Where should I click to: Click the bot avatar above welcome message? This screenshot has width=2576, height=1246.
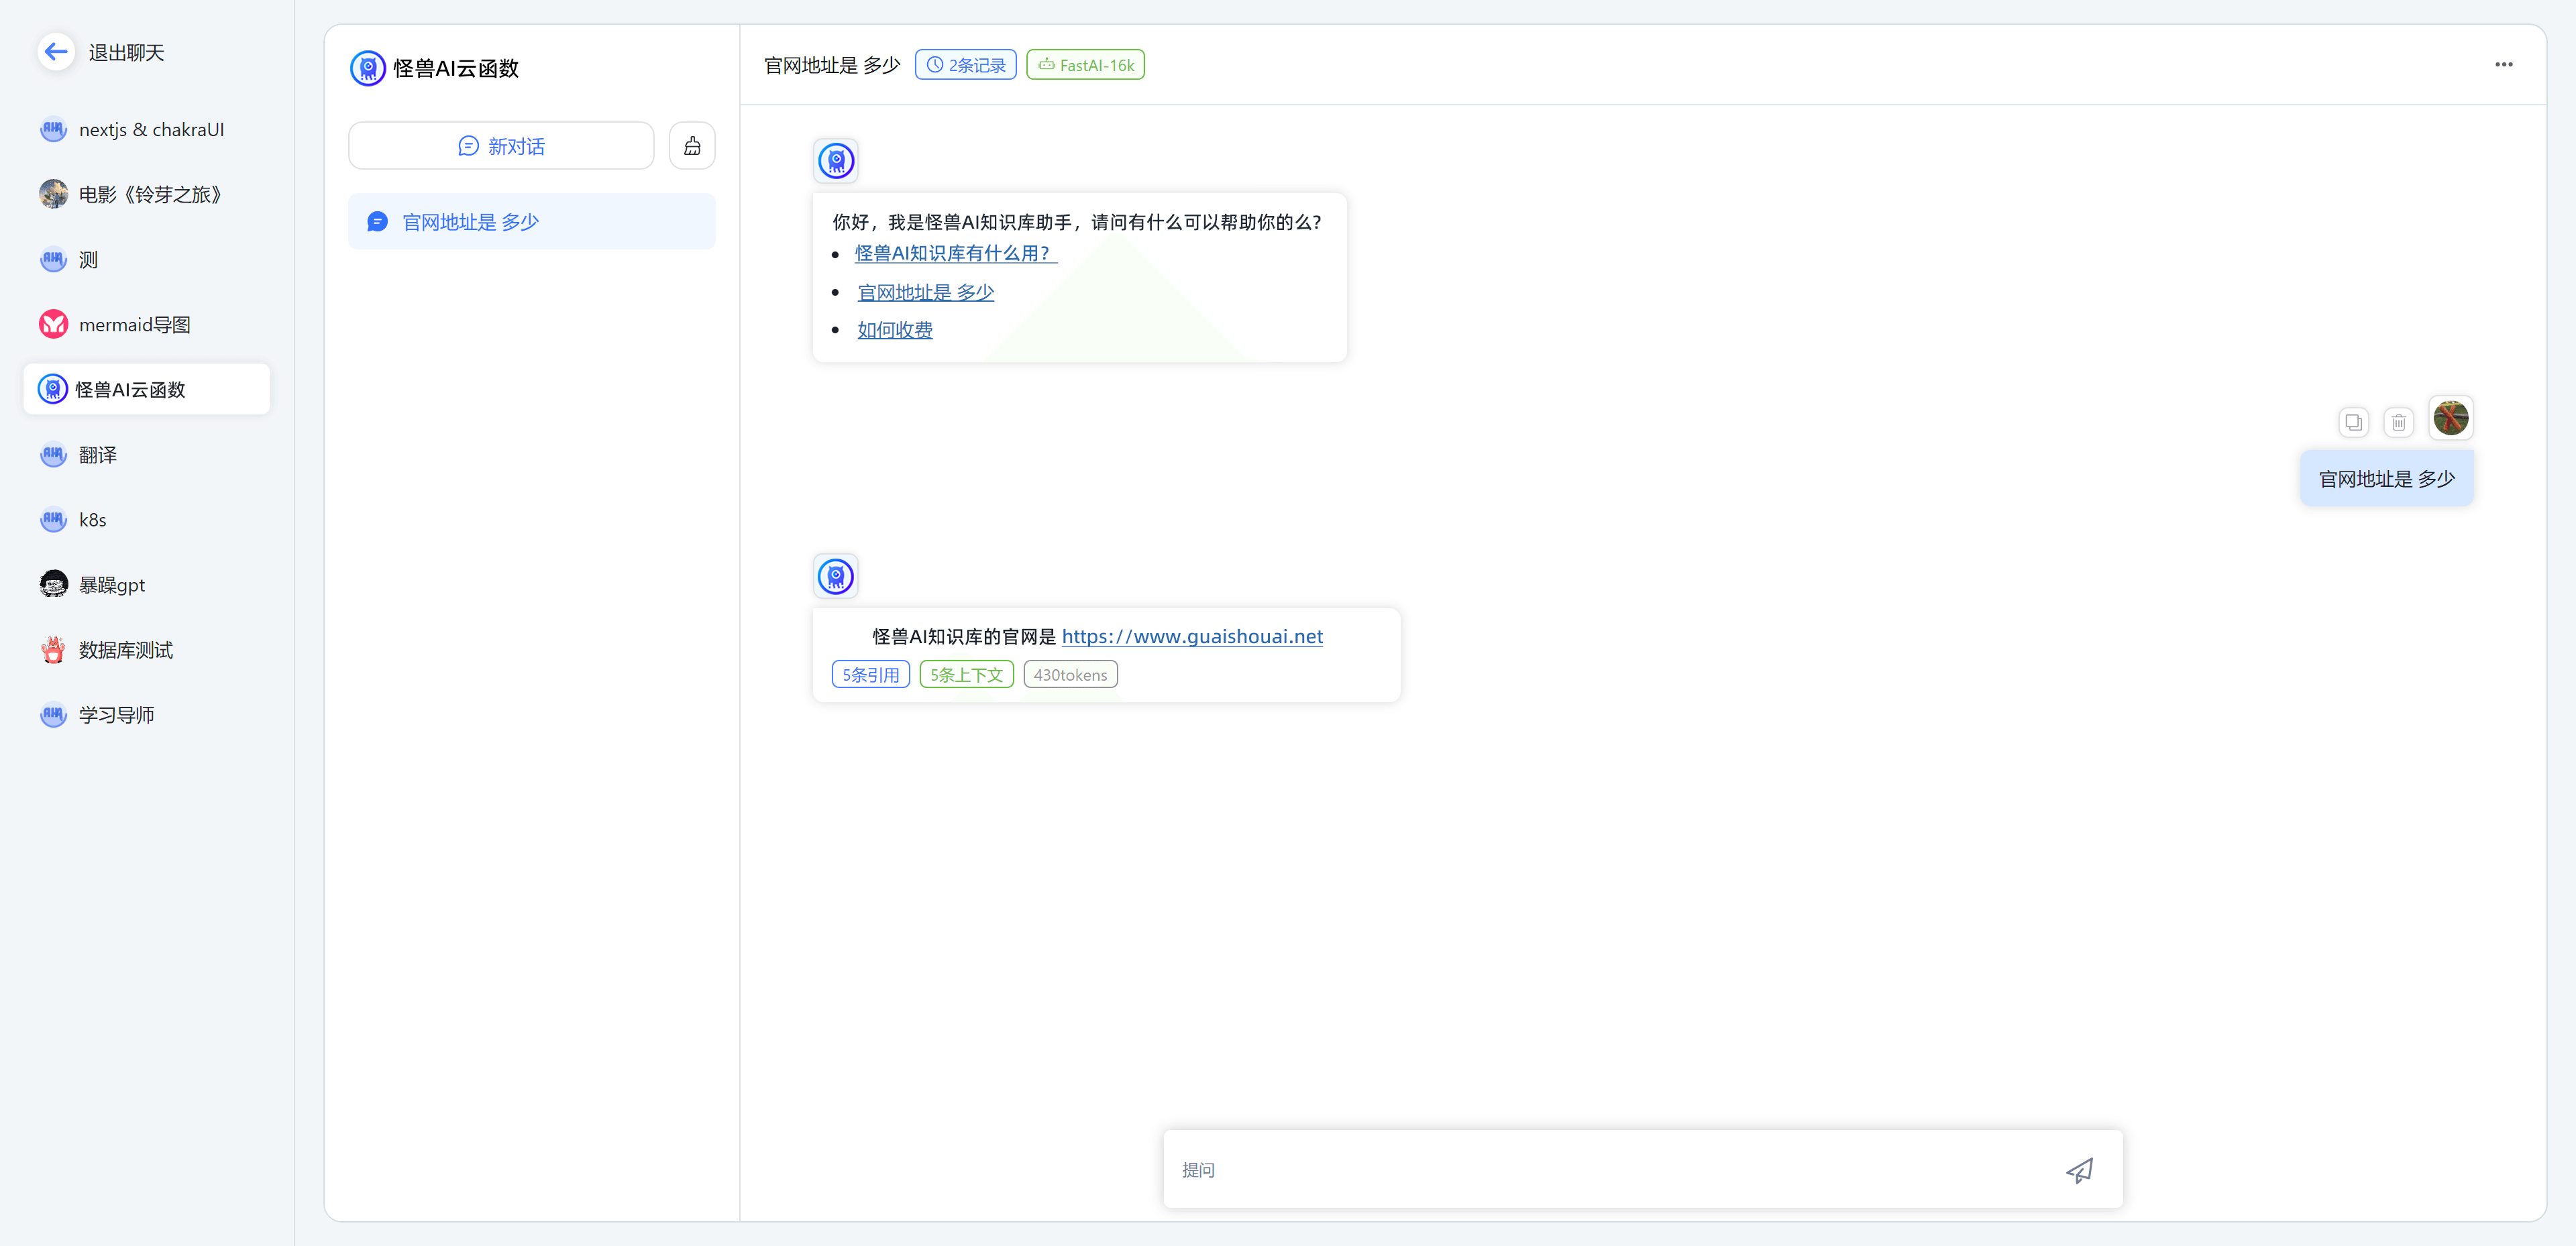[836, 160]
